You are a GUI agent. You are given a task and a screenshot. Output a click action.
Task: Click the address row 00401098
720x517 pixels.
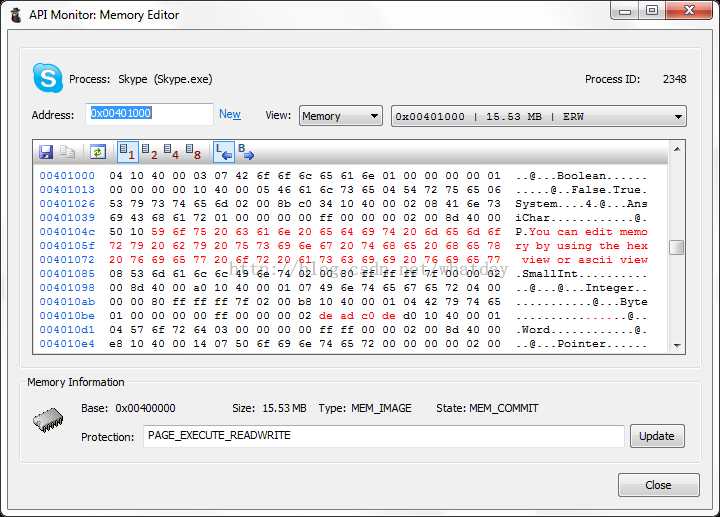coord(67,288)
